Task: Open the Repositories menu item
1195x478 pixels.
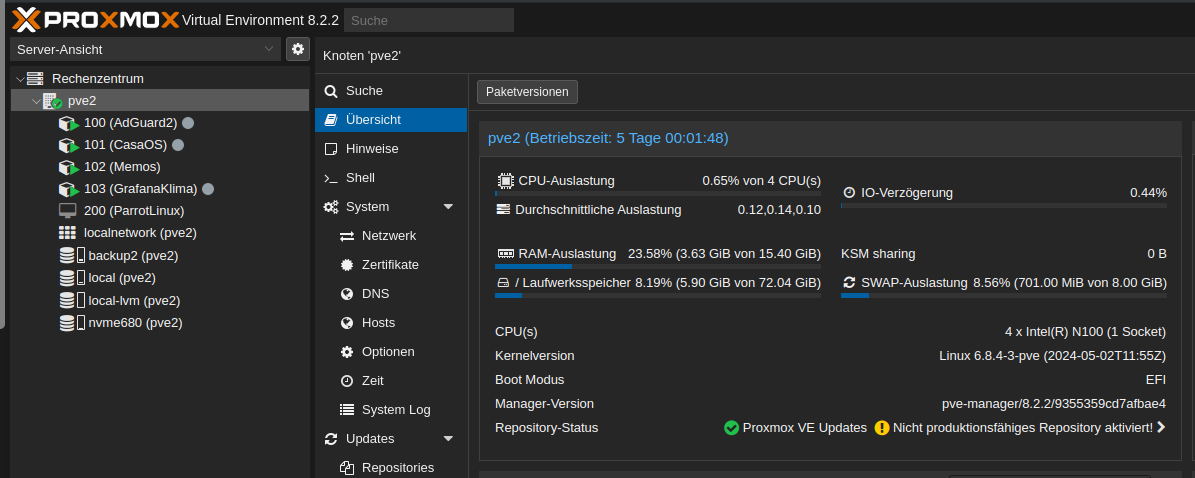Action: (x=391, y=467)
